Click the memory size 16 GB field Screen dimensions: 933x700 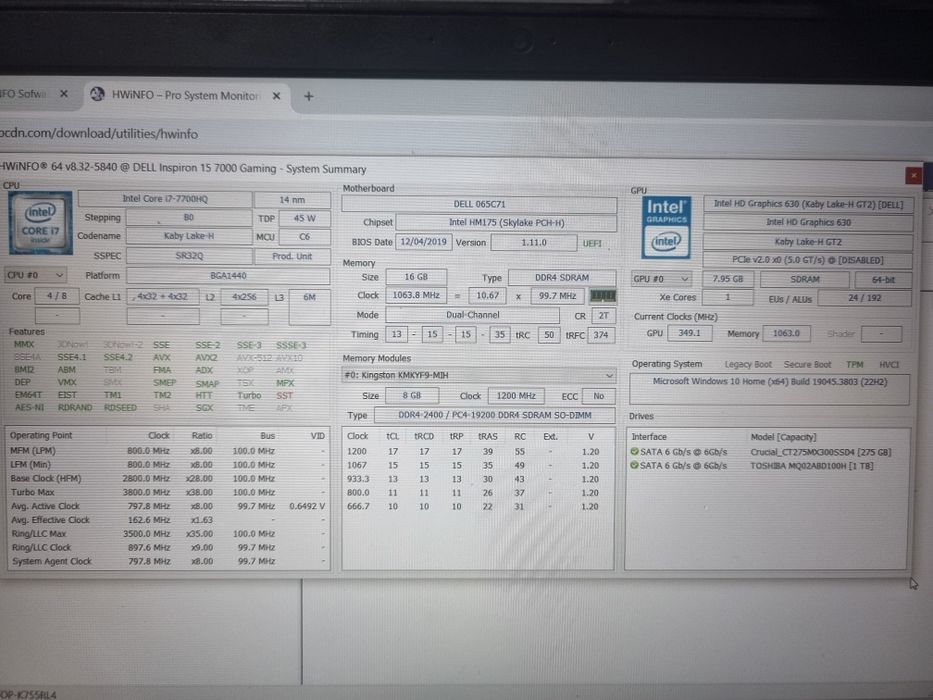pyautogui.click(x=416, y=277)
